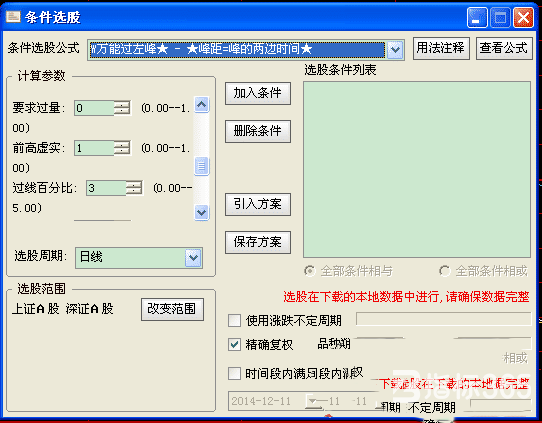The width and height of the screenshot is (542, 423).
Task: Click the 上证A股 深证A股 range text
Action: (63, 309)
